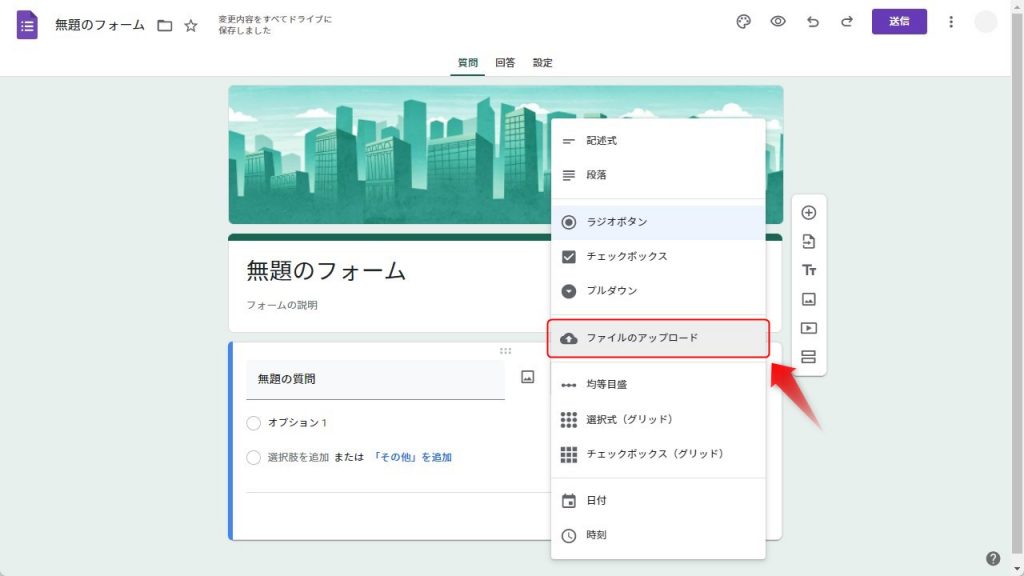
Task: Move form to folder icon
Action: (x=165, y=25)
